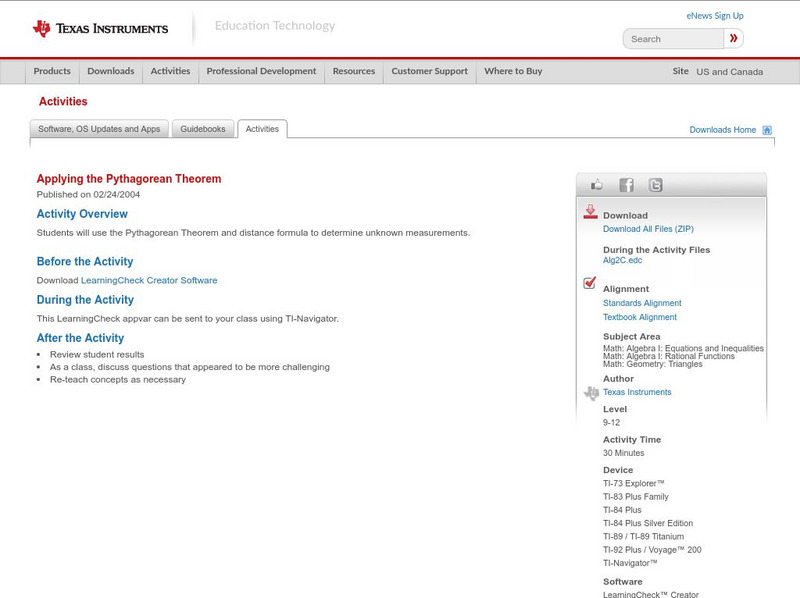Open the Downloads menu
The height and width of the screenshot is (598, 800).
(111, 71)
